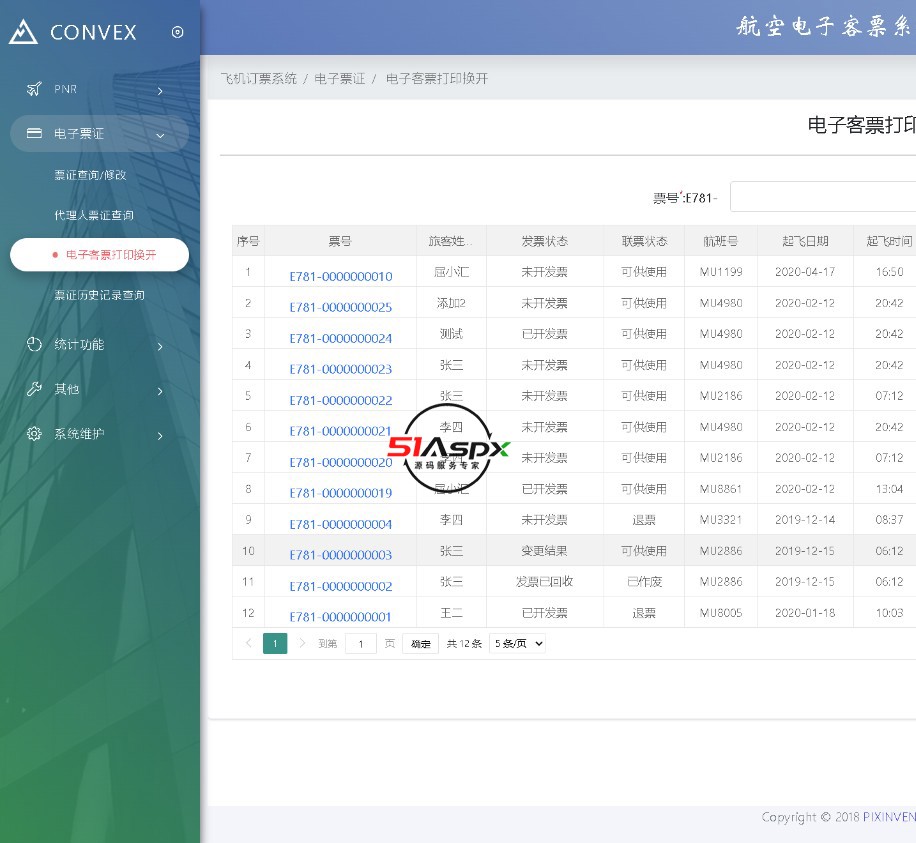Select page 1 in pagination
This screenshot has height=843, width=916.
coord(275,644)
